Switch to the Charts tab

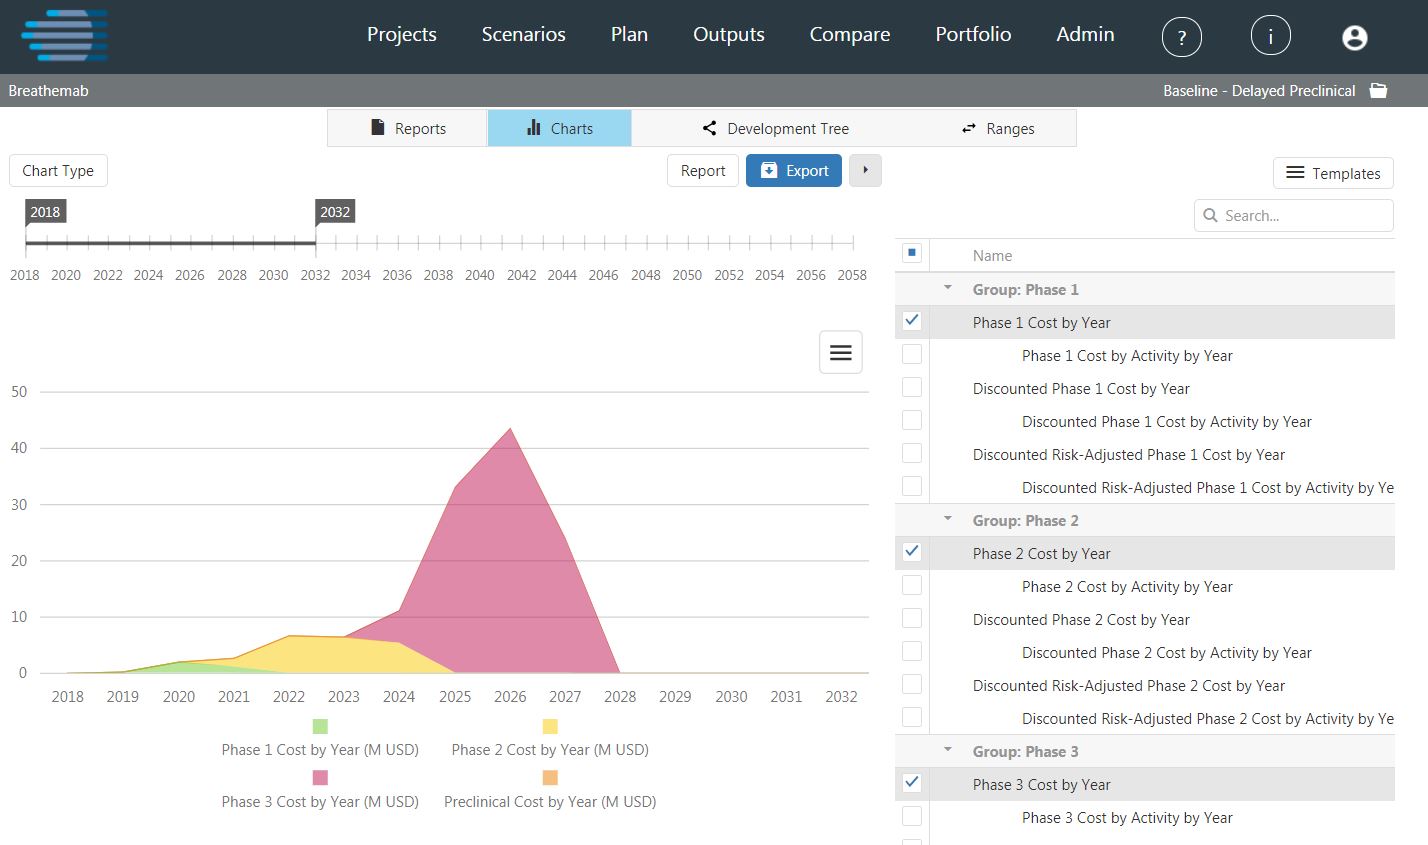(x=560, y=128)
